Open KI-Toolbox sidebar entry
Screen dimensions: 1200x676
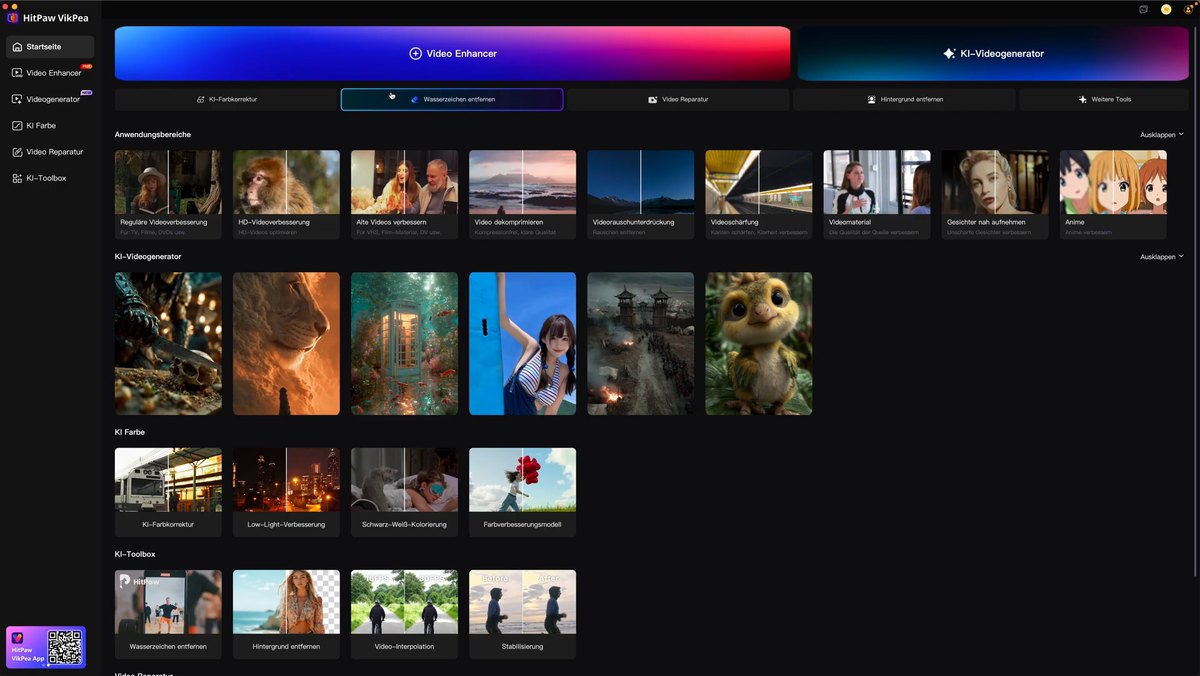[x=50, y=178]
